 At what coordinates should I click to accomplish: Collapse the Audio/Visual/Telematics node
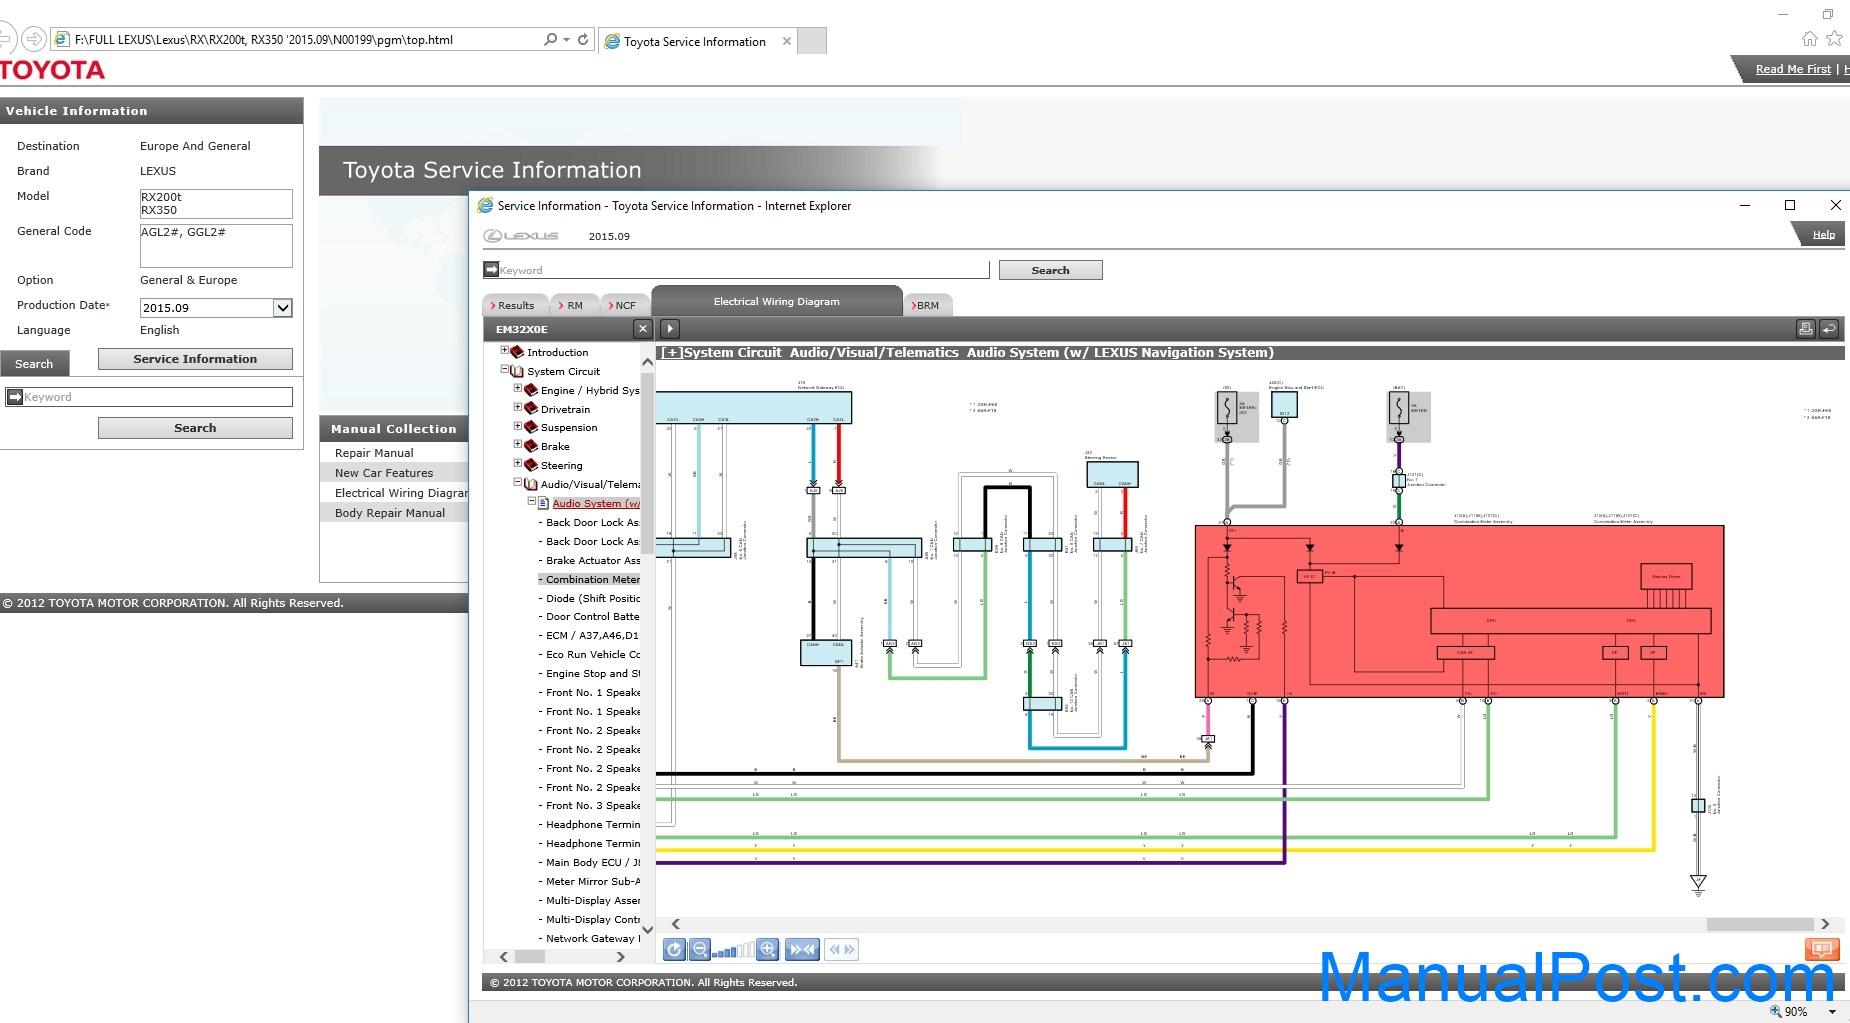(518, 483)
